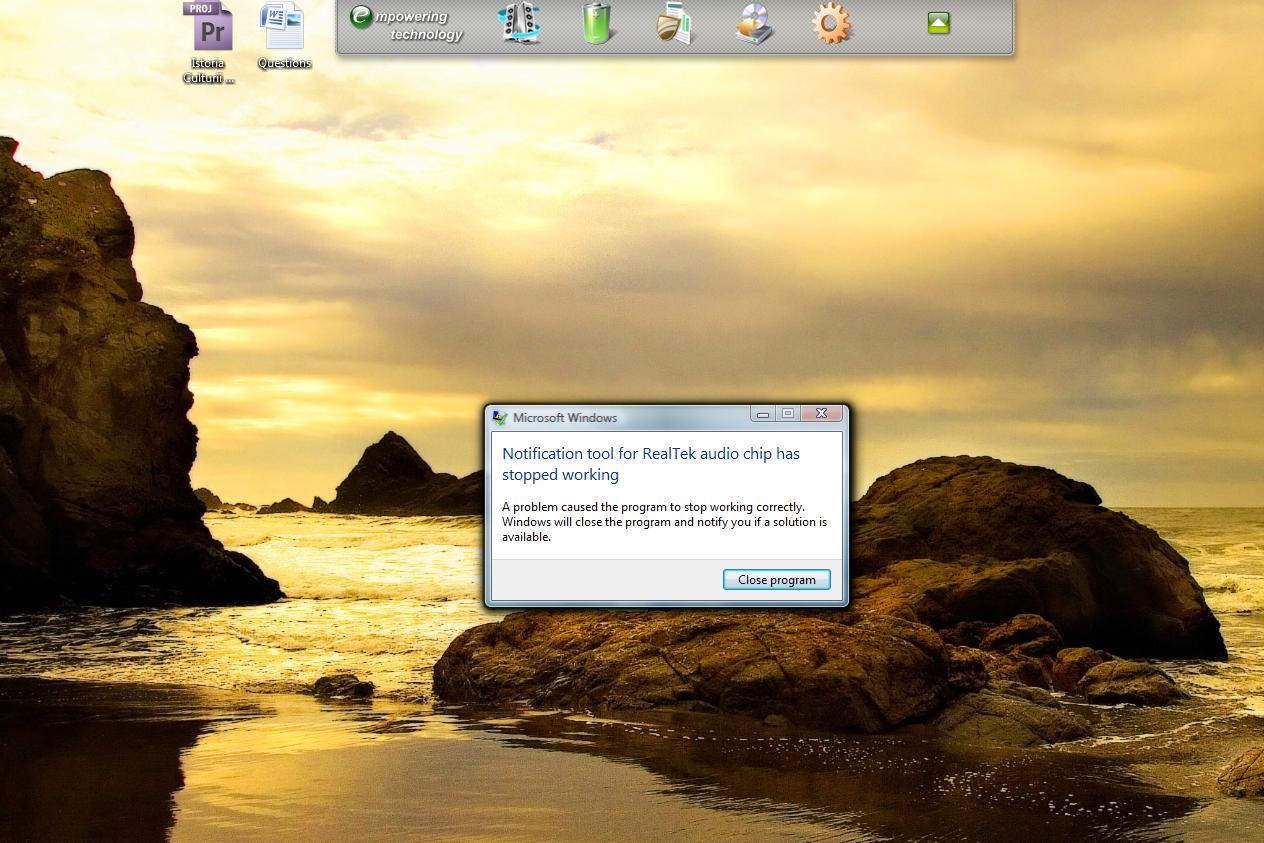Open the Acer audio speakers utility icon
Viewport: 1264px width, 843px height.
pyautogui.click(x=520, y=24)
